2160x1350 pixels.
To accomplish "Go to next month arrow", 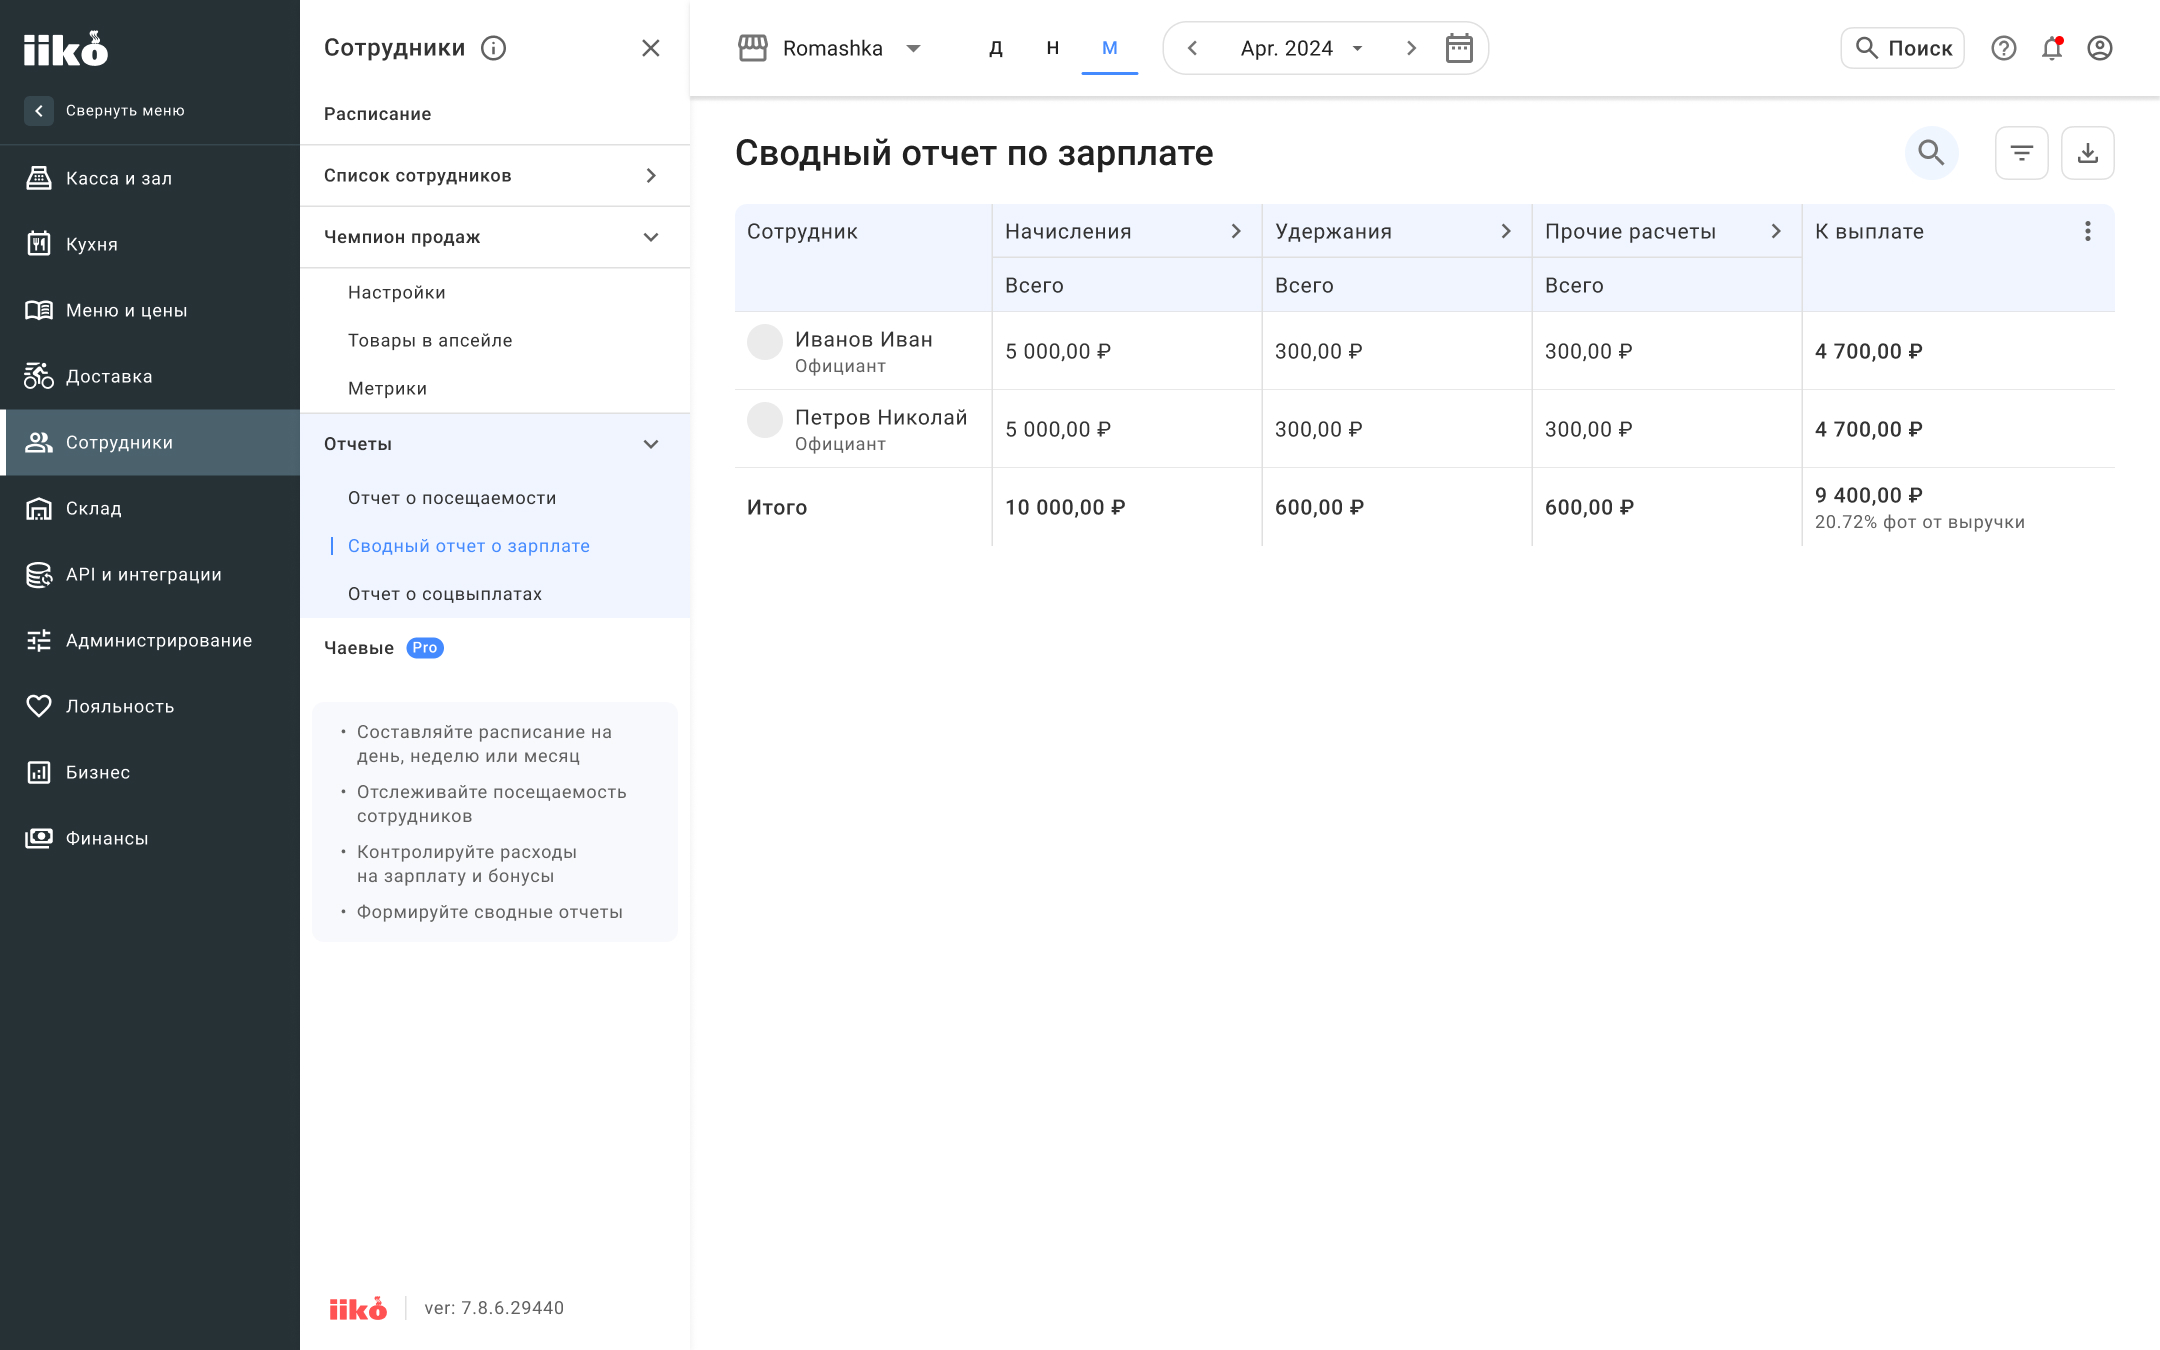I will (1411, 48).
